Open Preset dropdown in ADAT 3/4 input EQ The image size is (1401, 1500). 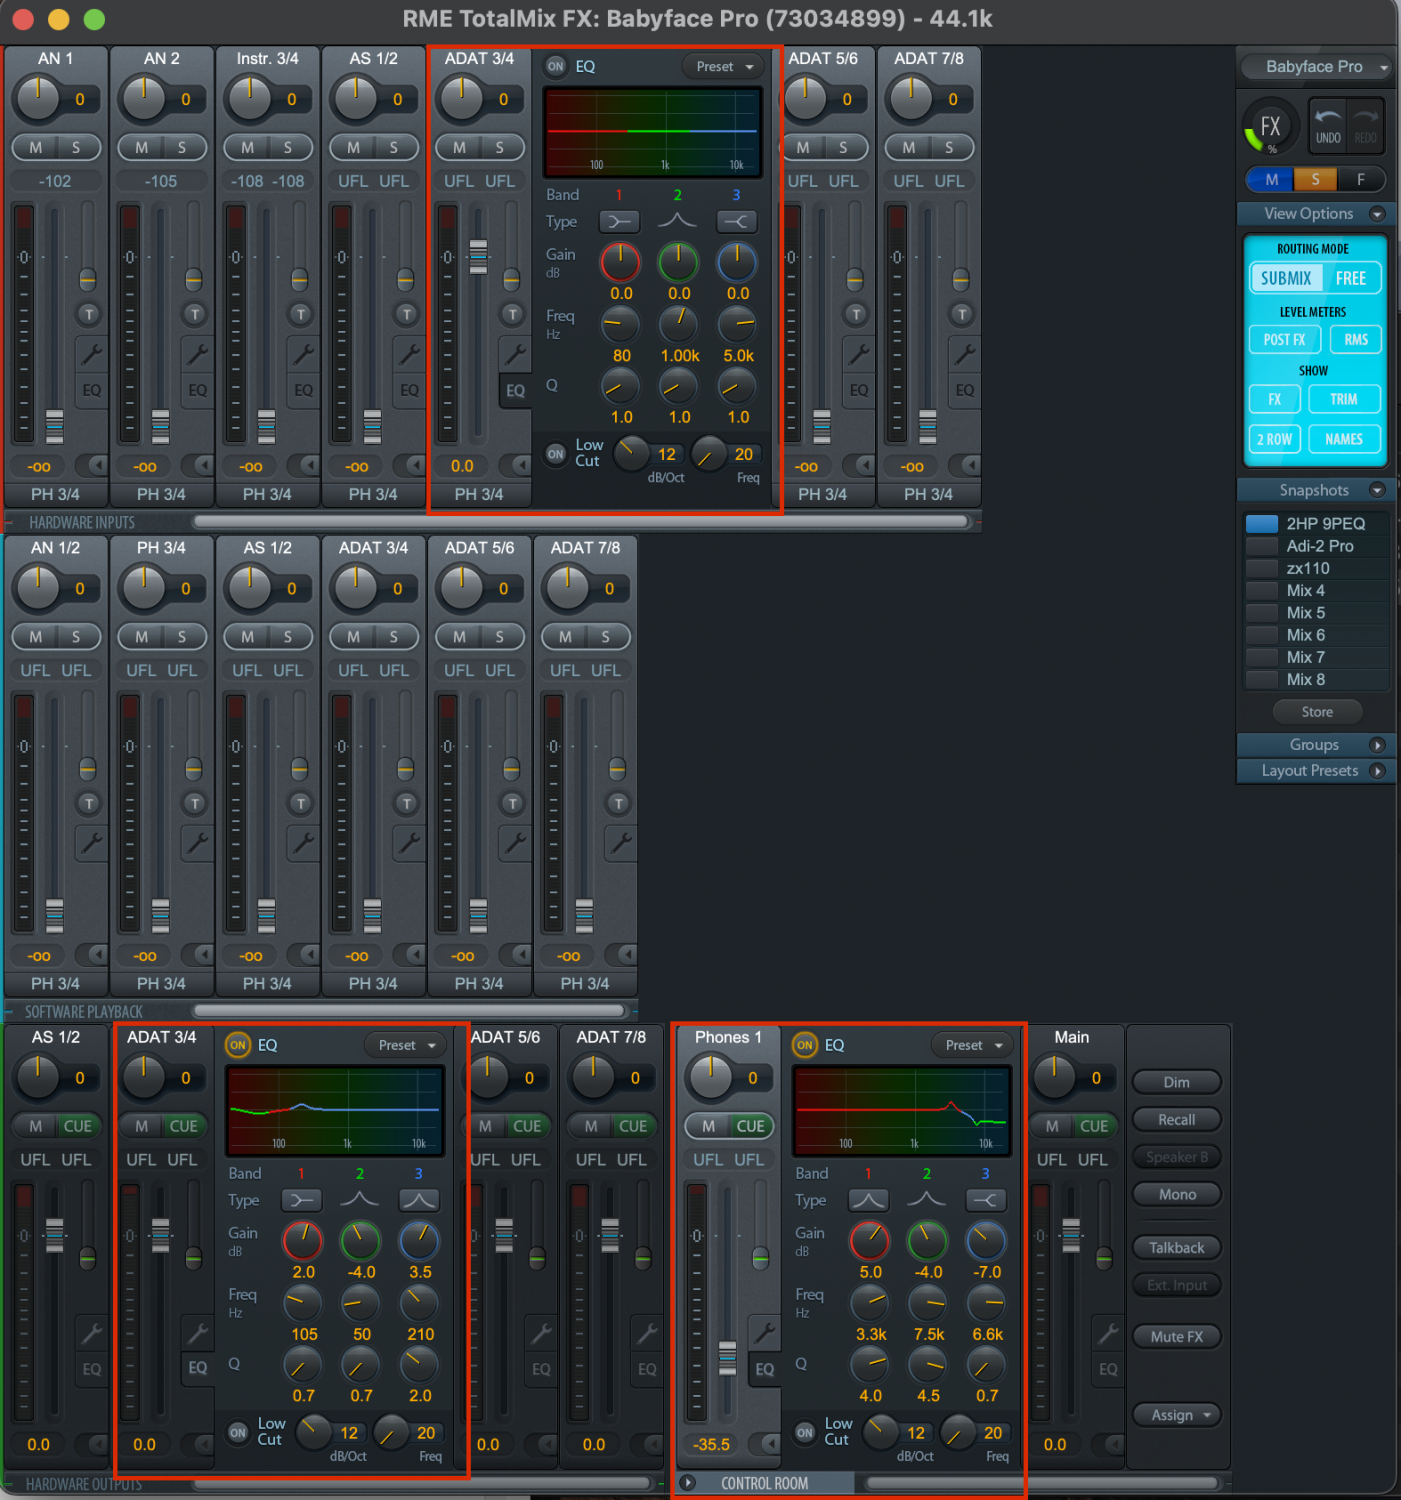(725, 67)
